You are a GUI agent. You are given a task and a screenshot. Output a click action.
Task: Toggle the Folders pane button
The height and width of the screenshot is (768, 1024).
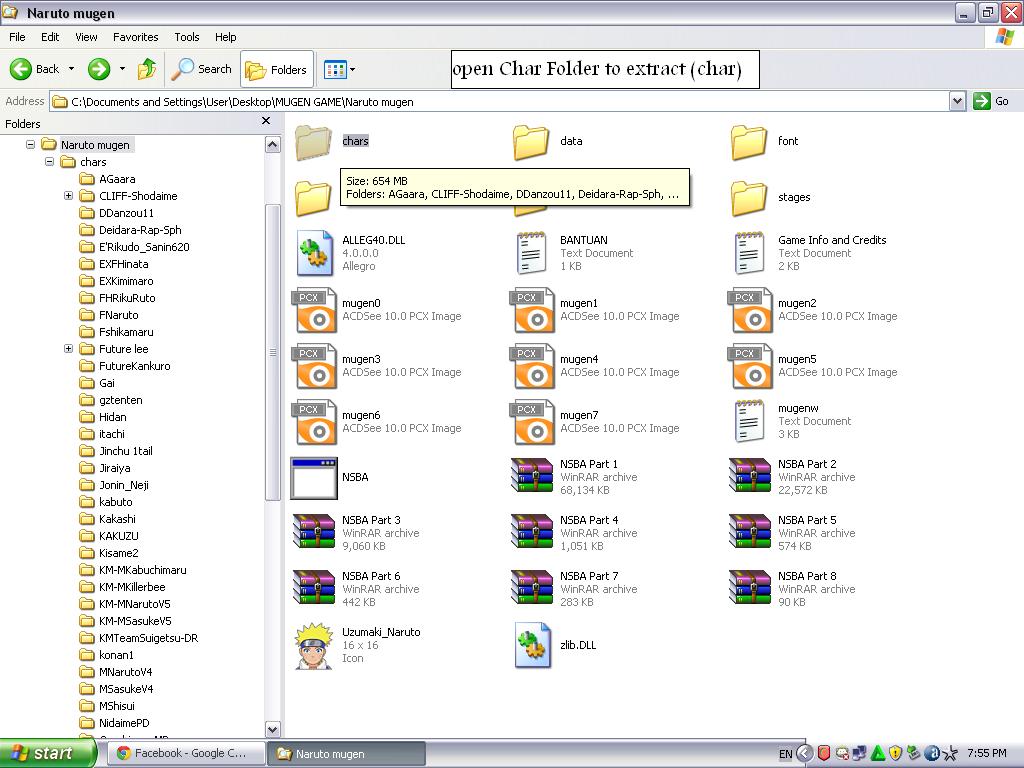(277, 69)
